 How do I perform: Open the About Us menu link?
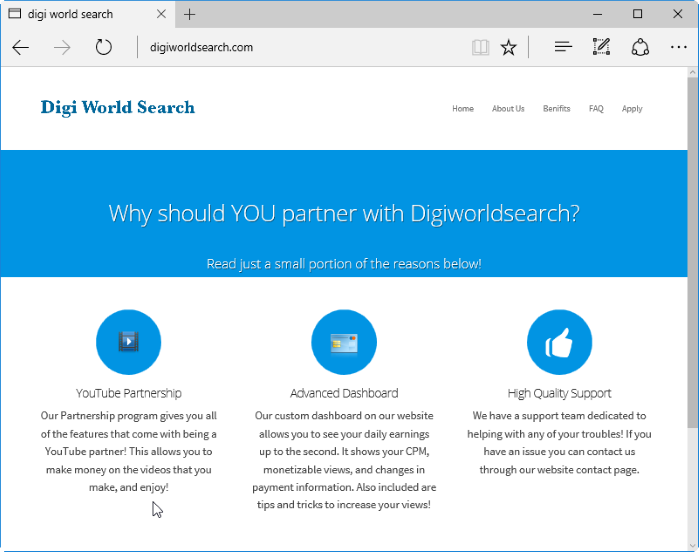(x=508, y=109)
